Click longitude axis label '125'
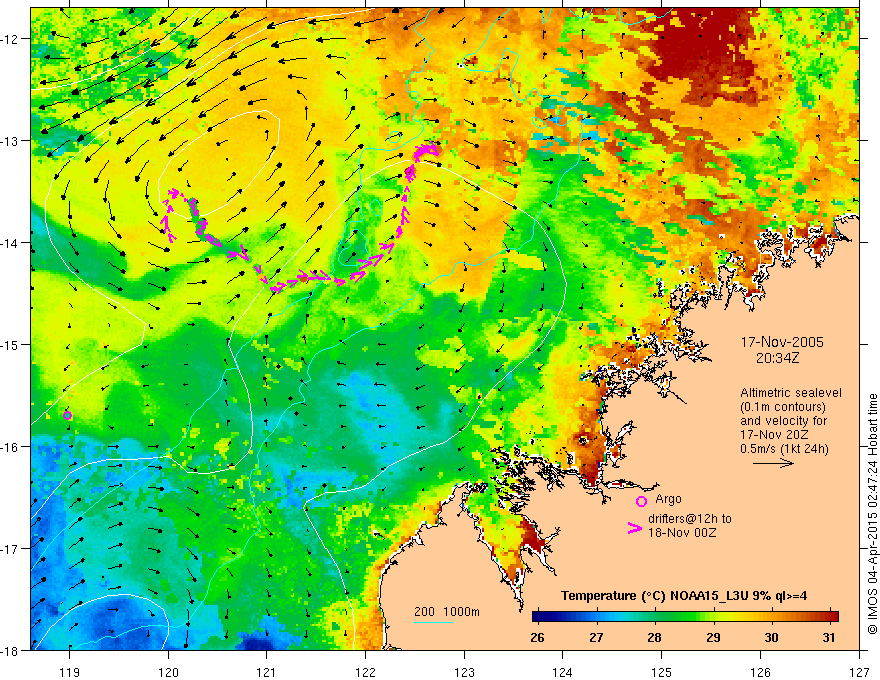 662,672
